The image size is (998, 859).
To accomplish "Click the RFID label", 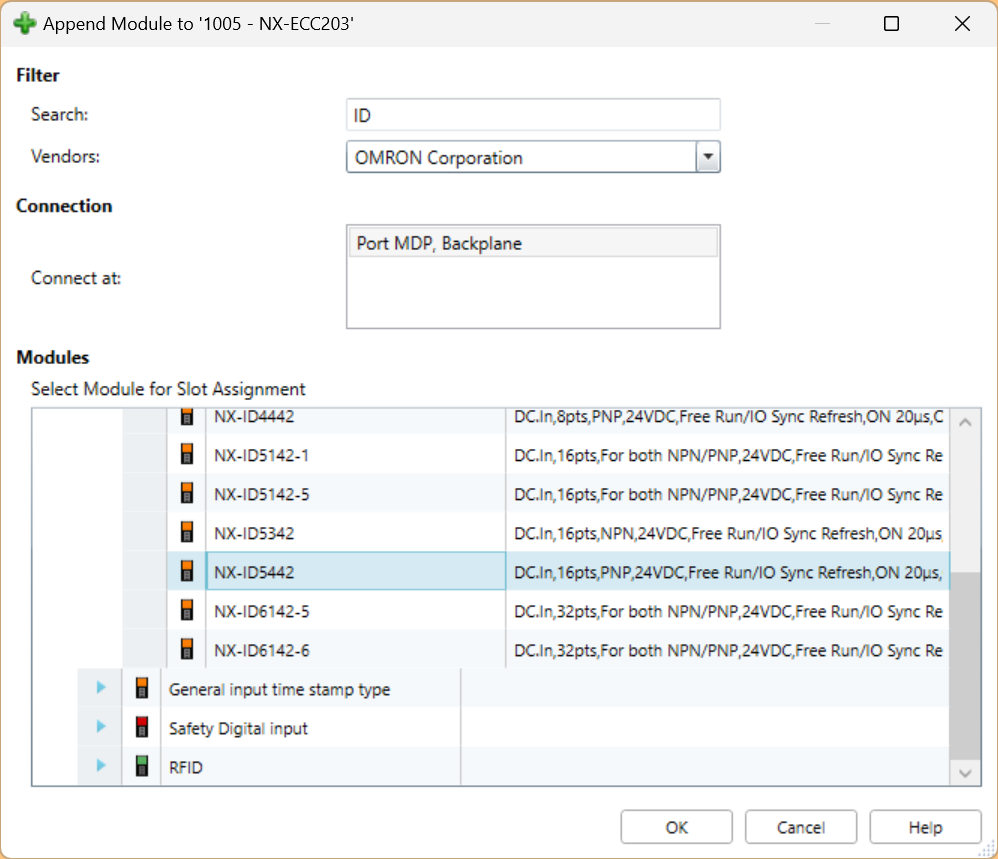I will pos(185,767).
